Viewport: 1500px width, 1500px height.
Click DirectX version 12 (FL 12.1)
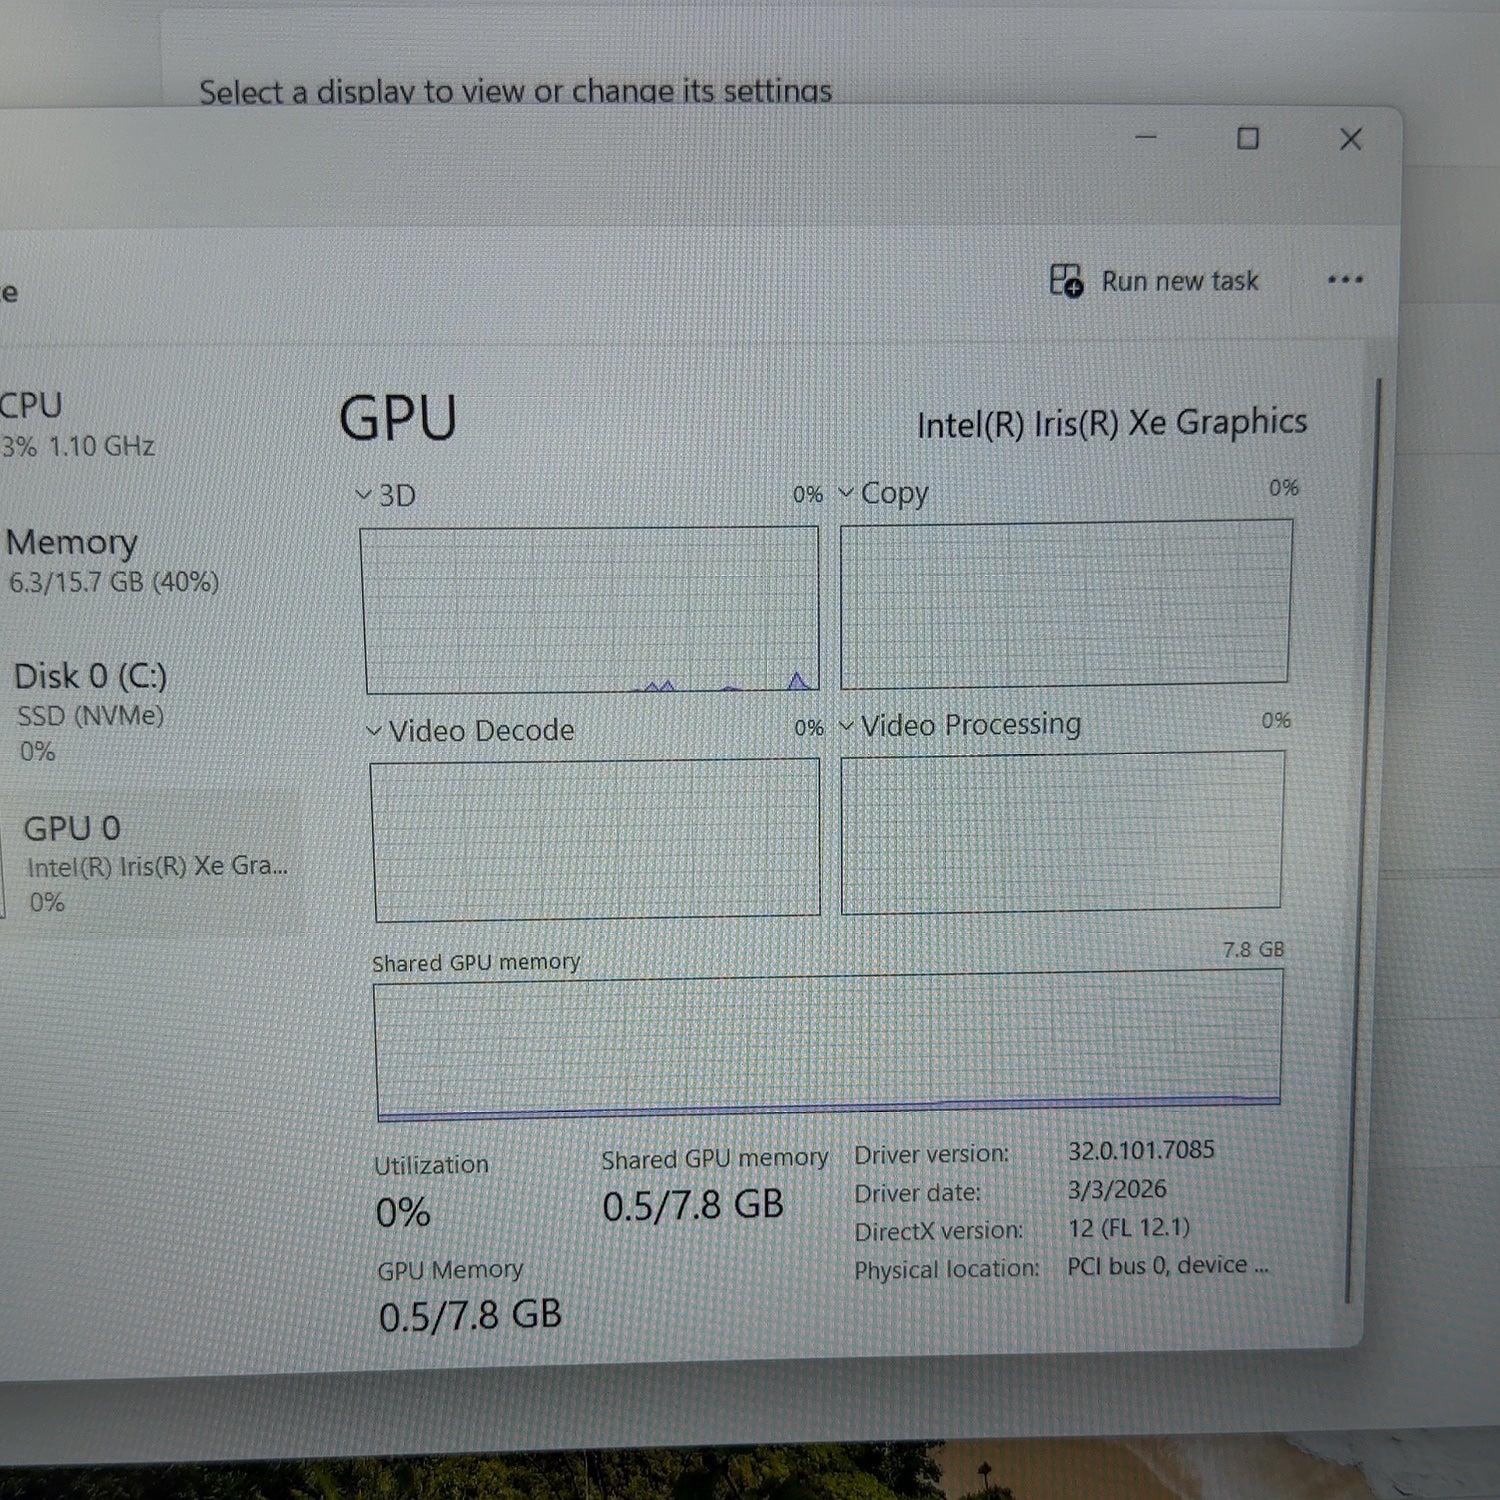pos(1129,1227)
